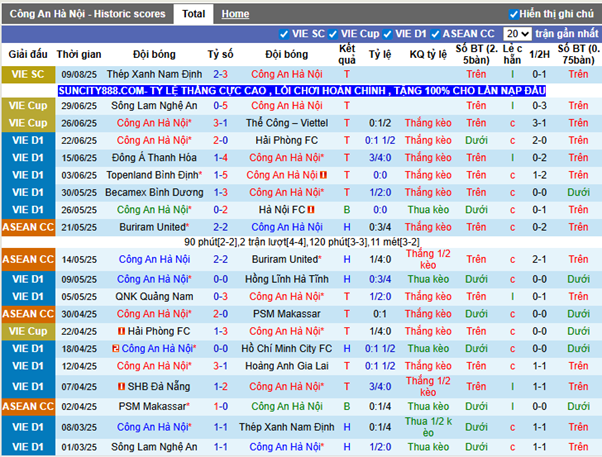Uncheck the VIE D1 league filter
This screenshot has width=602, height=457.
pos(387,35)
